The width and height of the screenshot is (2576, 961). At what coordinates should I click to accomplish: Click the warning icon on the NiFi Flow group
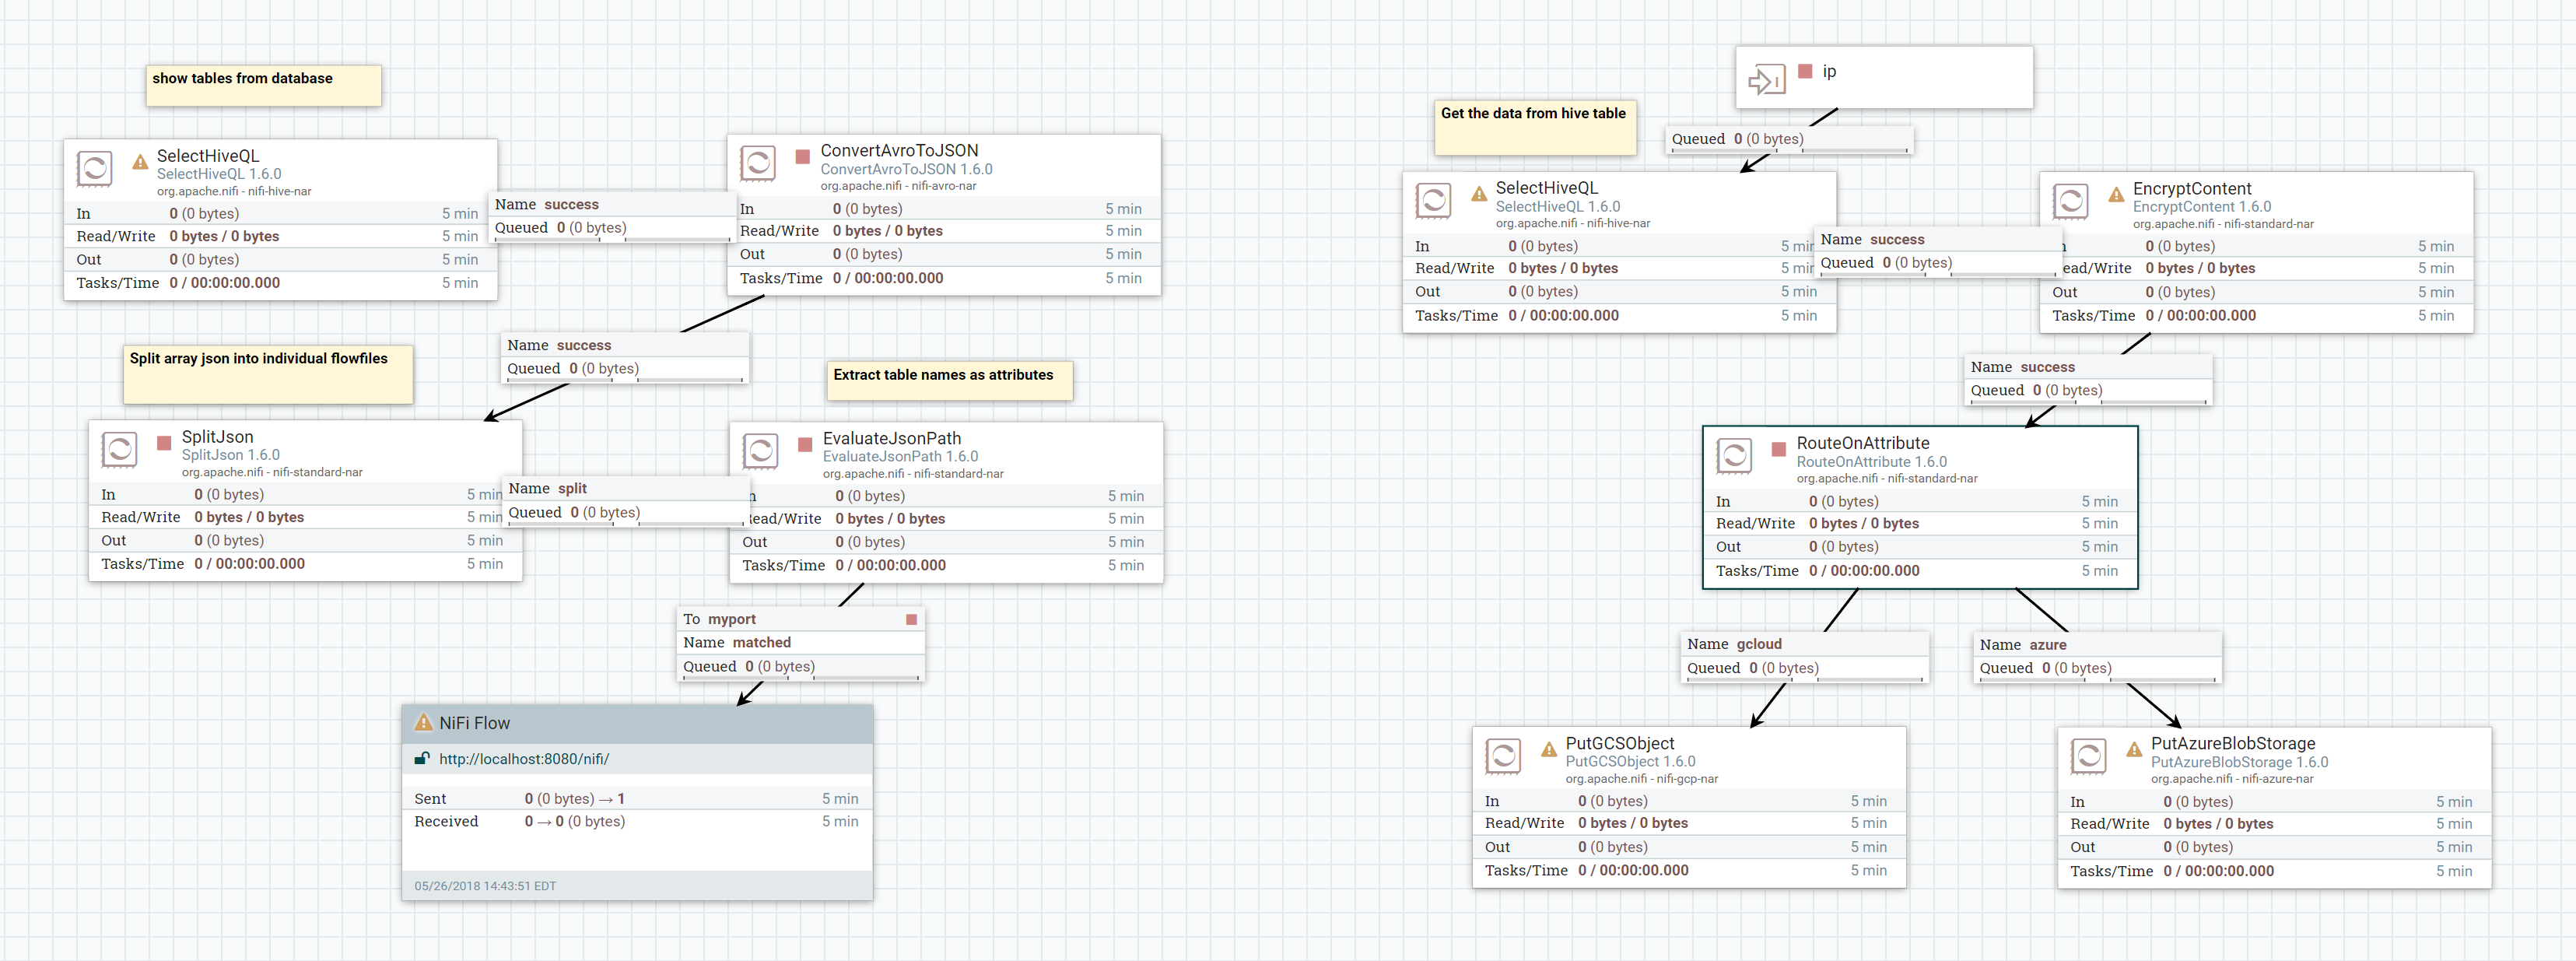coord(424,722)
